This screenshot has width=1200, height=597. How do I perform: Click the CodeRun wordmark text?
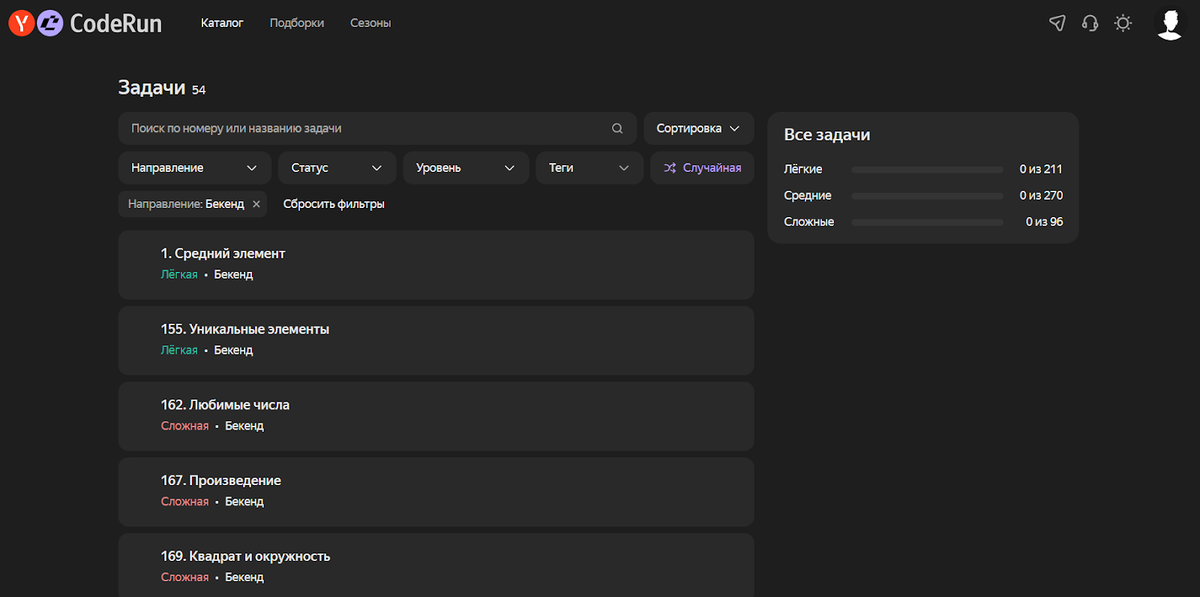116,23
